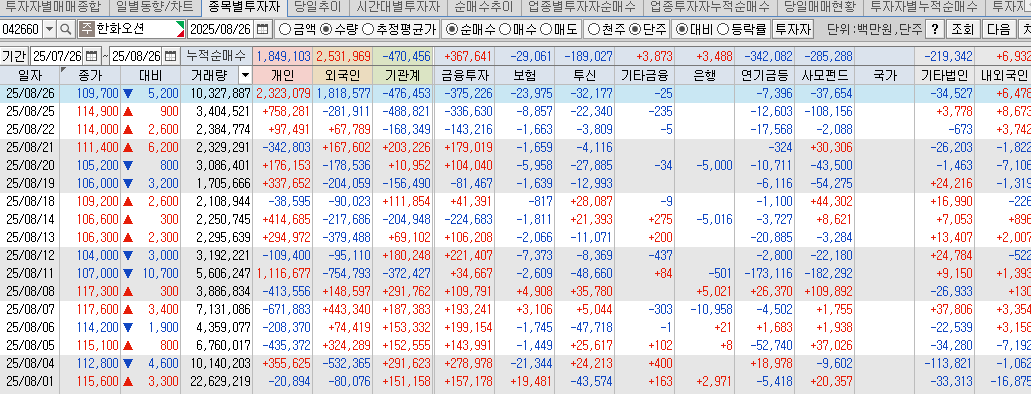The width and height of the screenshot is (1031, 394).
Task: Select the 등락률 radio button
Action: tap(723, 30)
